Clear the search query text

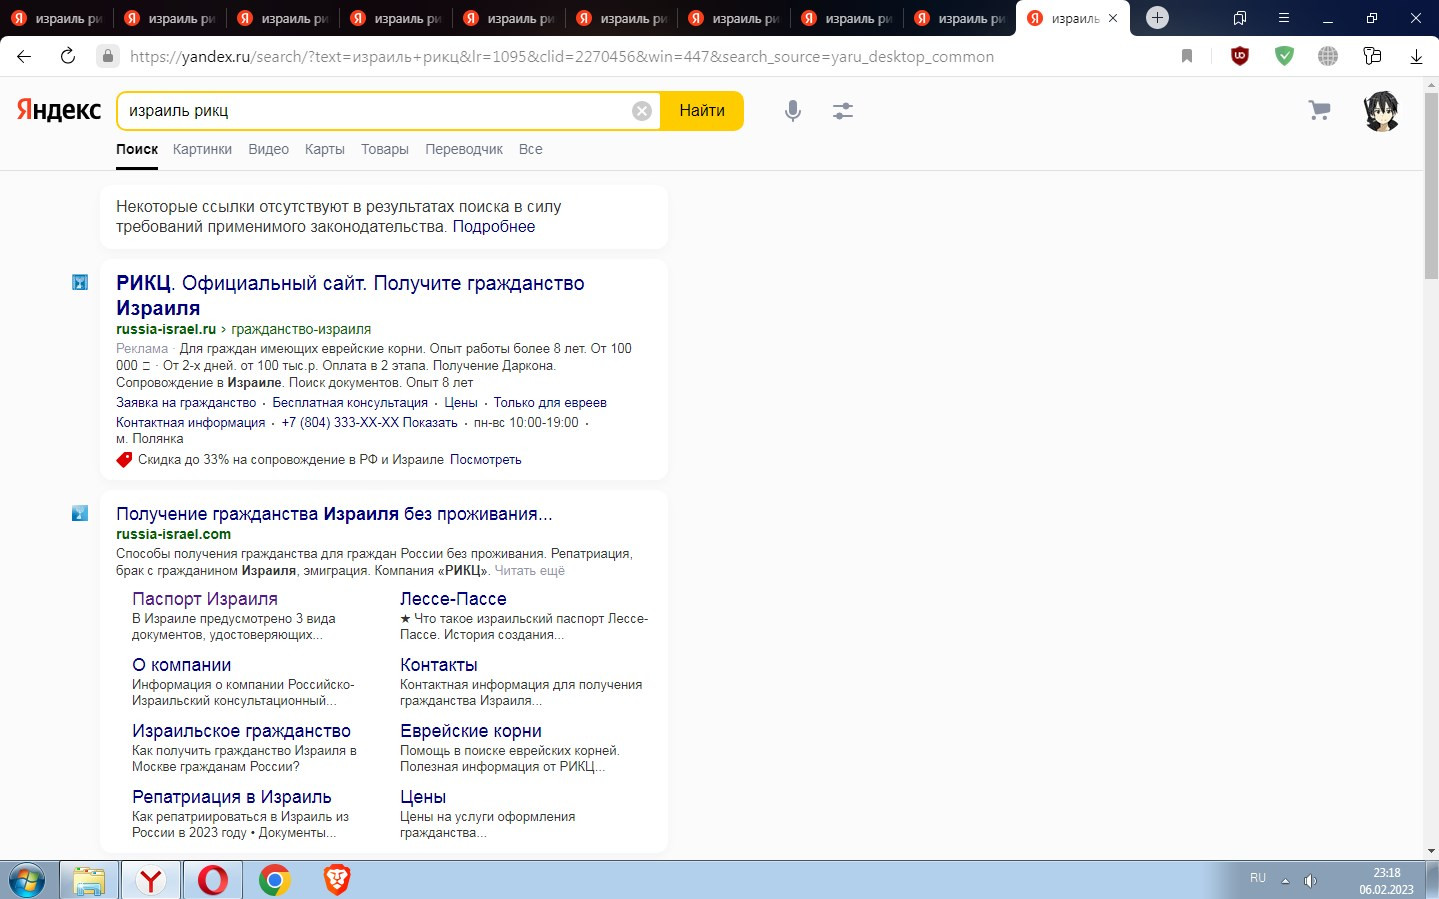click(642, 111)
